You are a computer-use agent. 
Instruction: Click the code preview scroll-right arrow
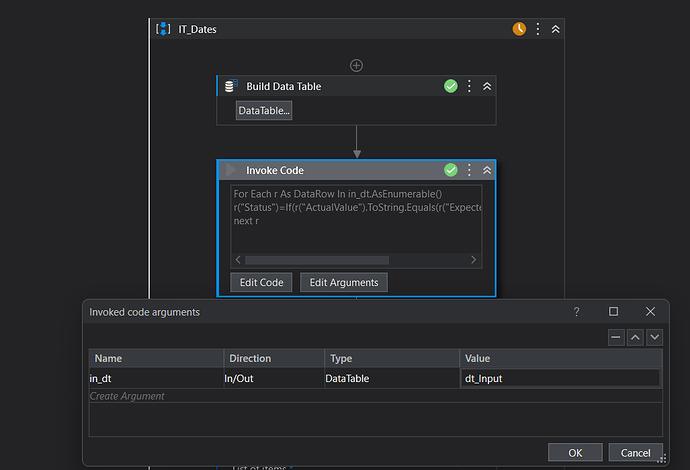473,260
